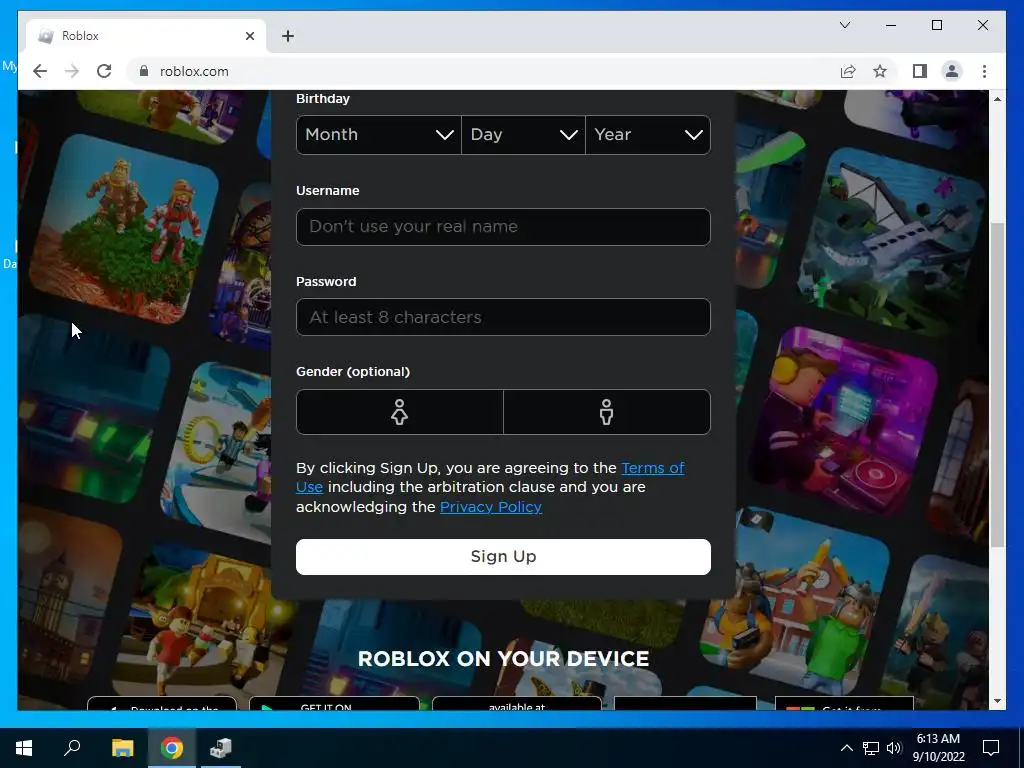Click the Gender (optional) label

pyautogui.click(x=353, y=372)
